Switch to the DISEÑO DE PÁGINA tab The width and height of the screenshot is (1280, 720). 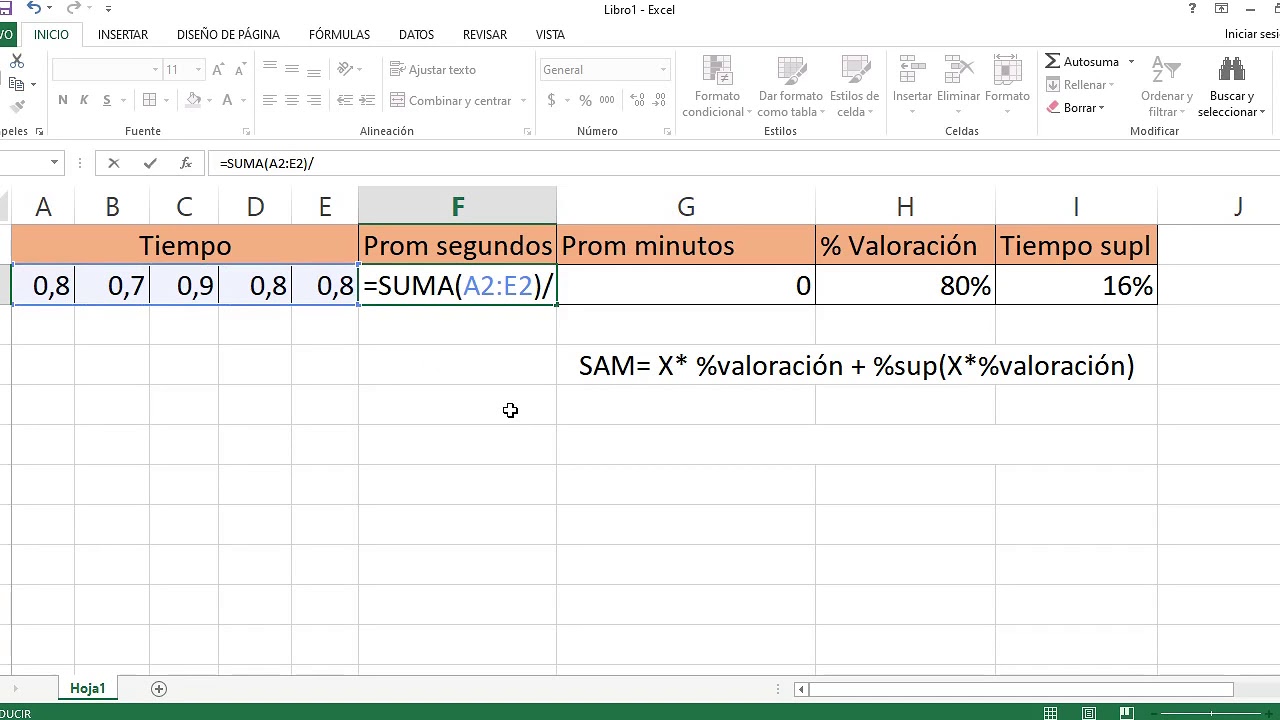(x=228, y=34)
